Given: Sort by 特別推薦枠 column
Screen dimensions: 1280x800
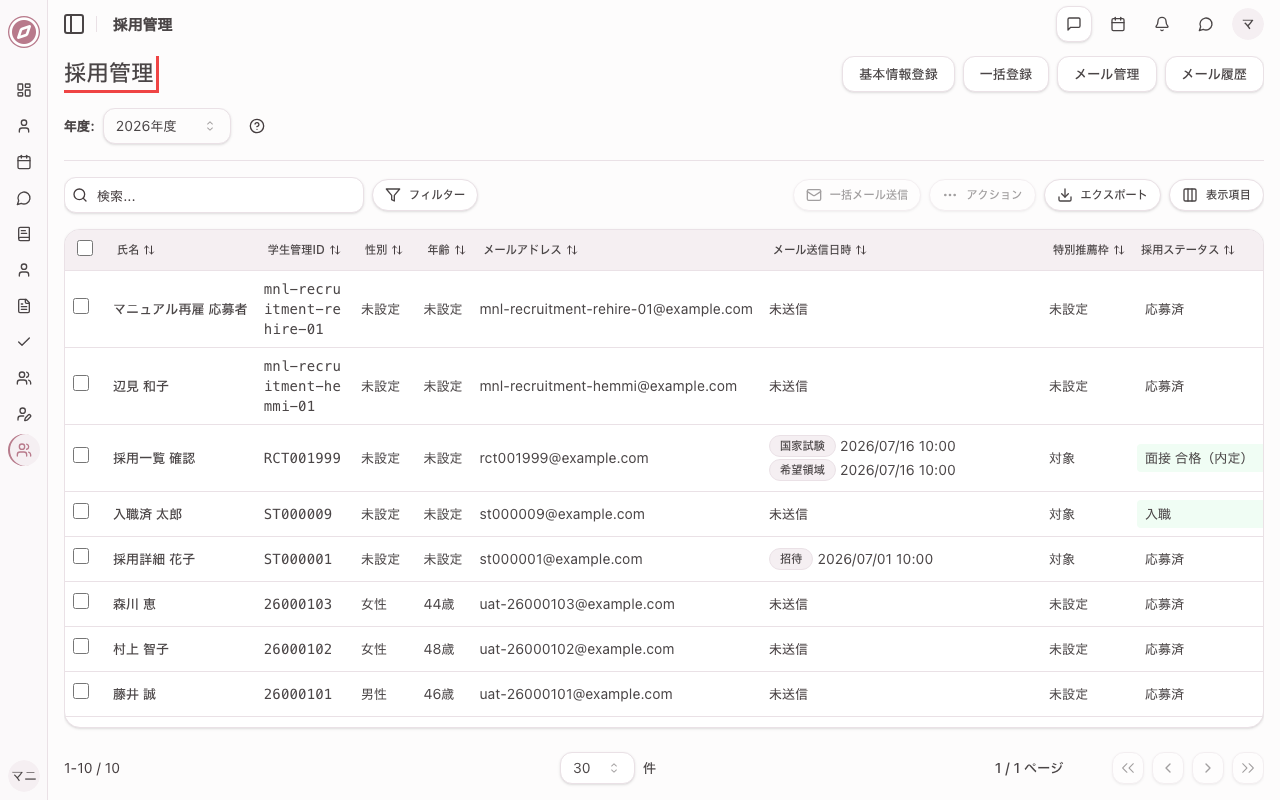Looking at the screenshot, I should click(x=1089, y=250).
